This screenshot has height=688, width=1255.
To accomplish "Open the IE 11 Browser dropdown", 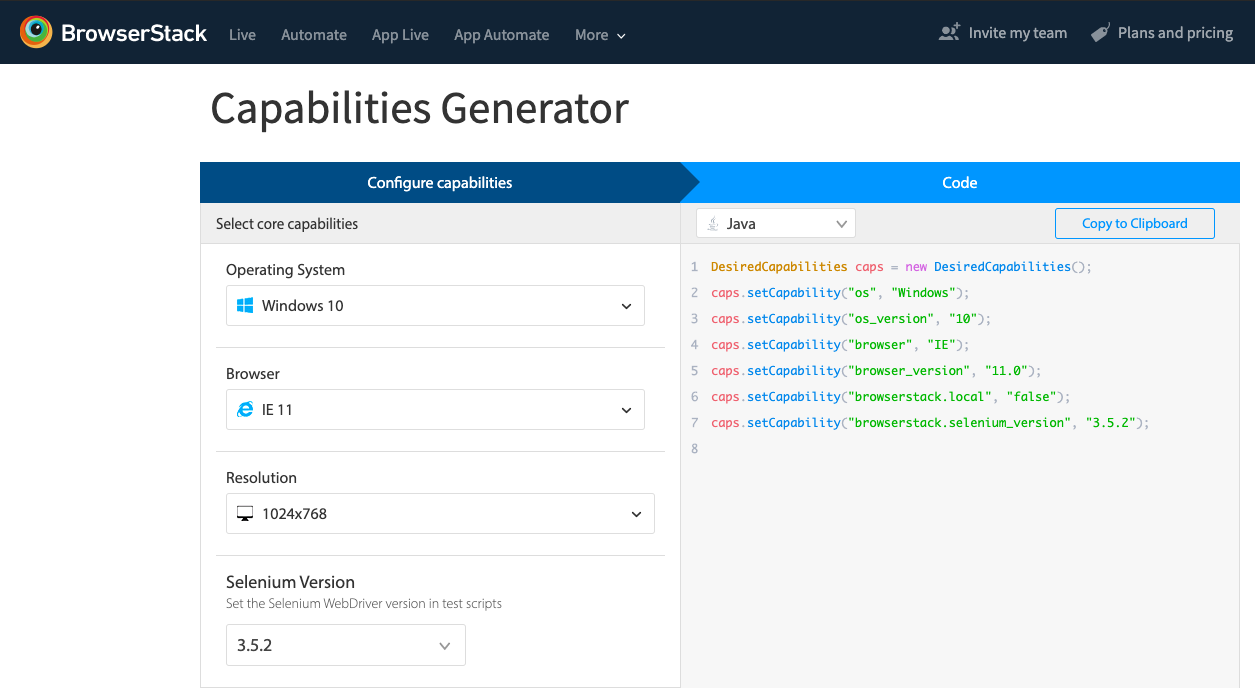I will click(x=435, y=410).
